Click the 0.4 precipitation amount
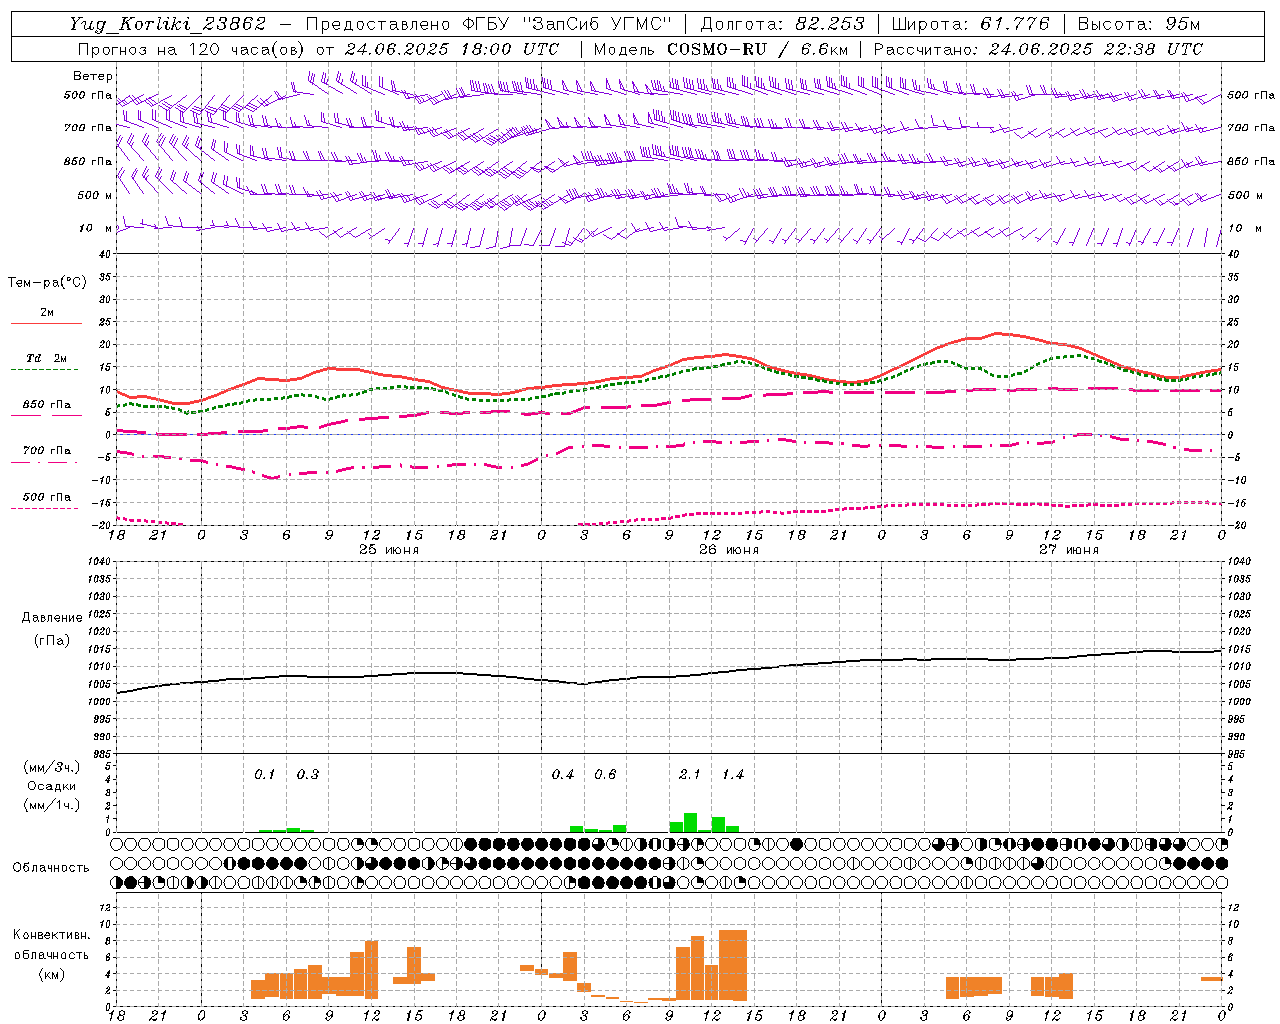This screenshot has width=1280, height=1024. pos(563,775)
